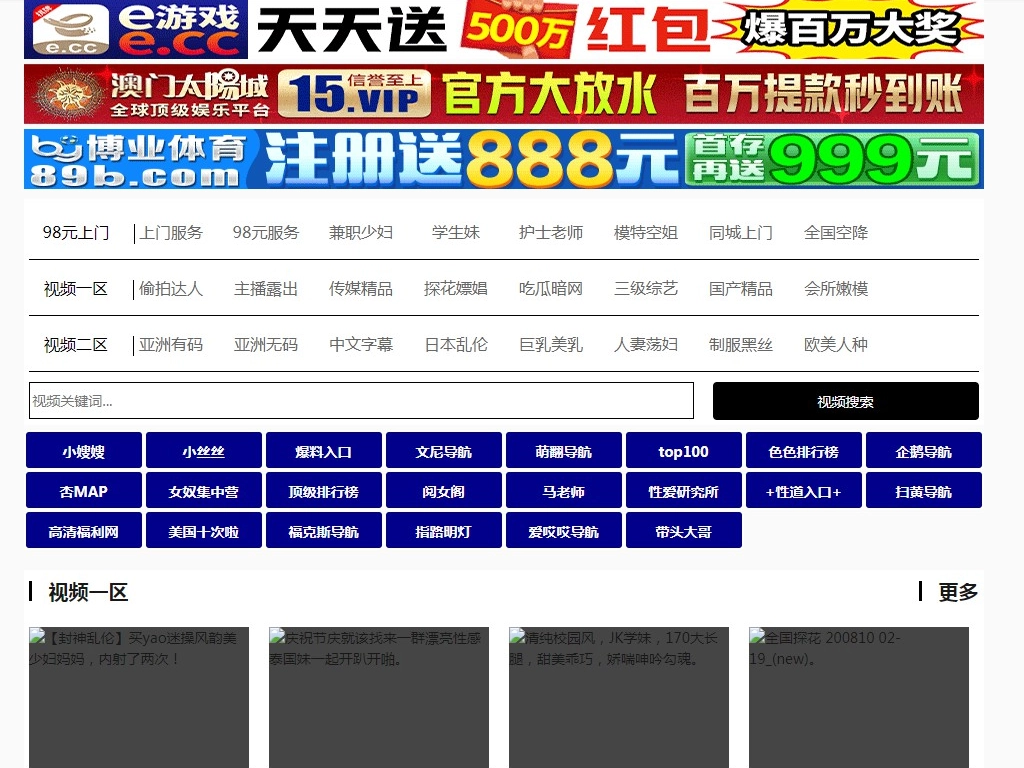Viewport: 1024px width, 768px height.
Task: Open the 澳门太阳城 15.VIP banner
Action: tap(503, 94)
